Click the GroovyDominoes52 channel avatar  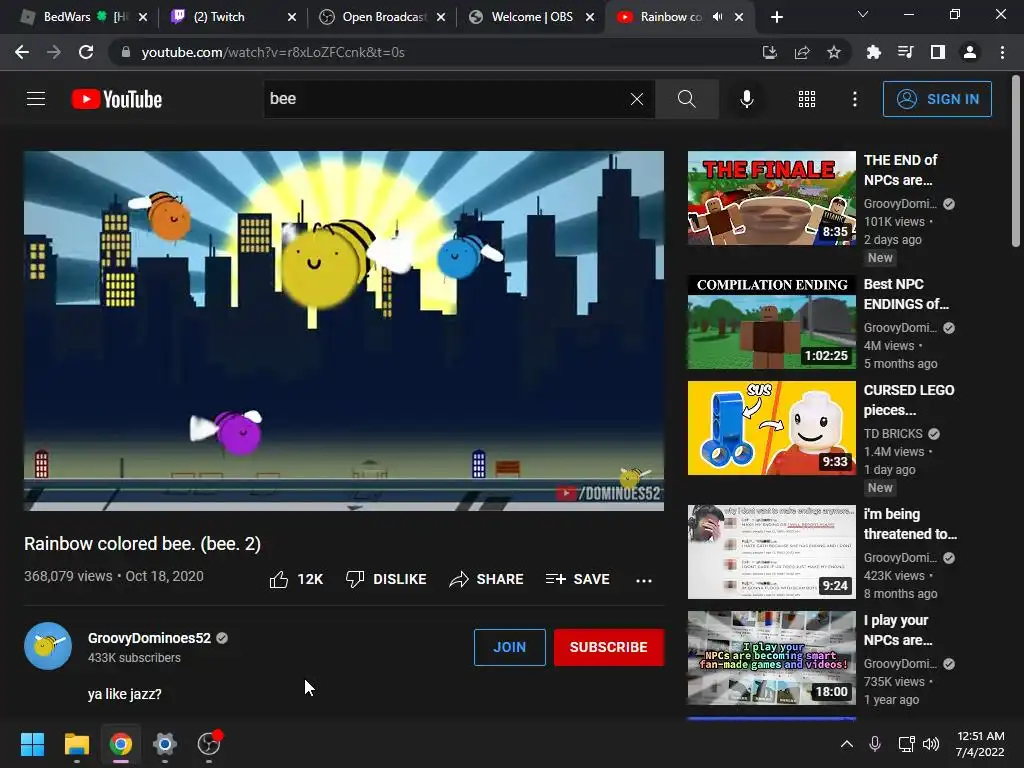point(48,646)
